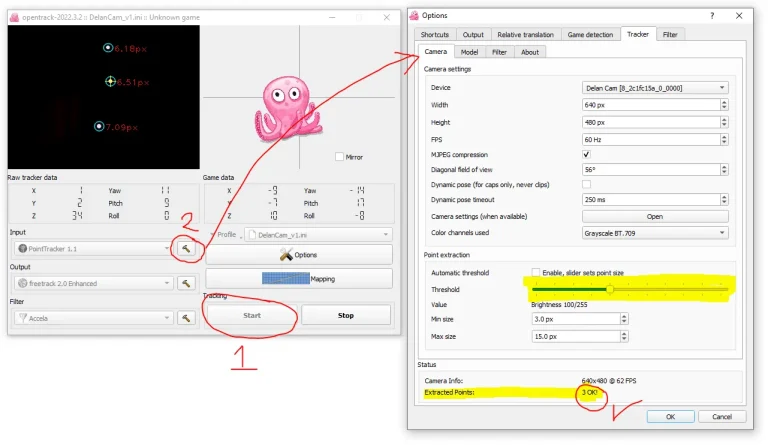Screen dimensions: 768x445
Task: Click the '640x480 @ 62 FPS' camera info
Action: (609, 380)
